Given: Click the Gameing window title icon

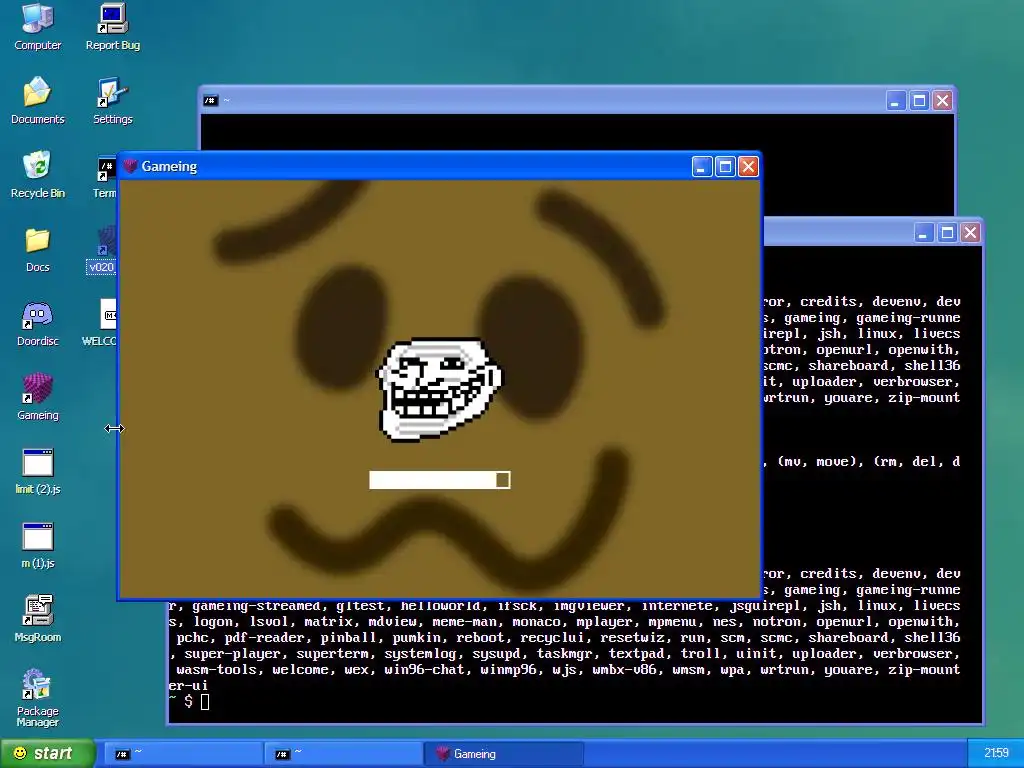Looking at the screenshot, I should (x=129, y=166).
